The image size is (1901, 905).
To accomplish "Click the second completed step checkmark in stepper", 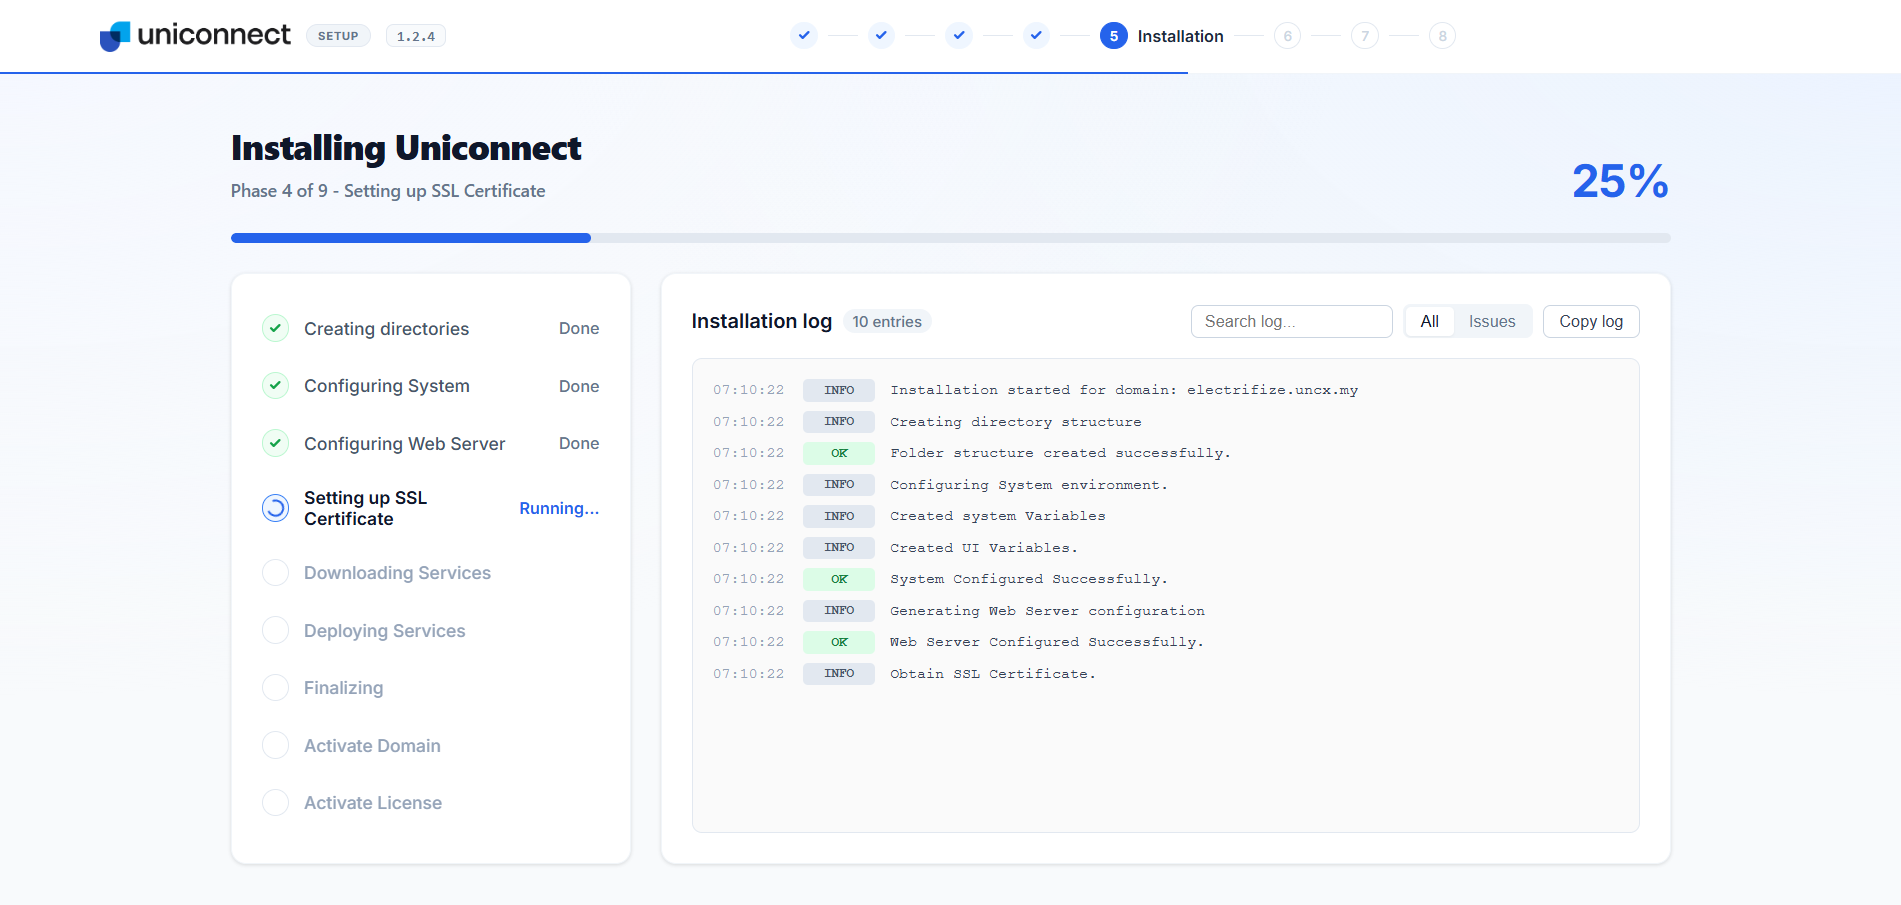I will [x=881, y=36].
